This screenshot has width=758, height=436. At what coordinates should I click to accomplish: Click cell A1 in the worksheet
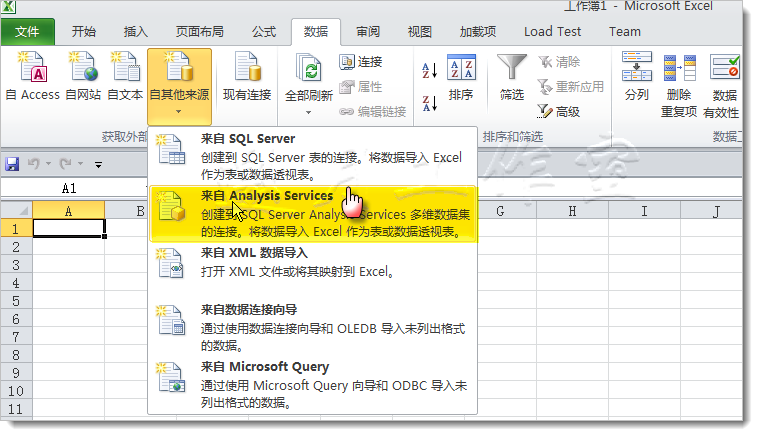pyautogui.click(x=69, y=229)
